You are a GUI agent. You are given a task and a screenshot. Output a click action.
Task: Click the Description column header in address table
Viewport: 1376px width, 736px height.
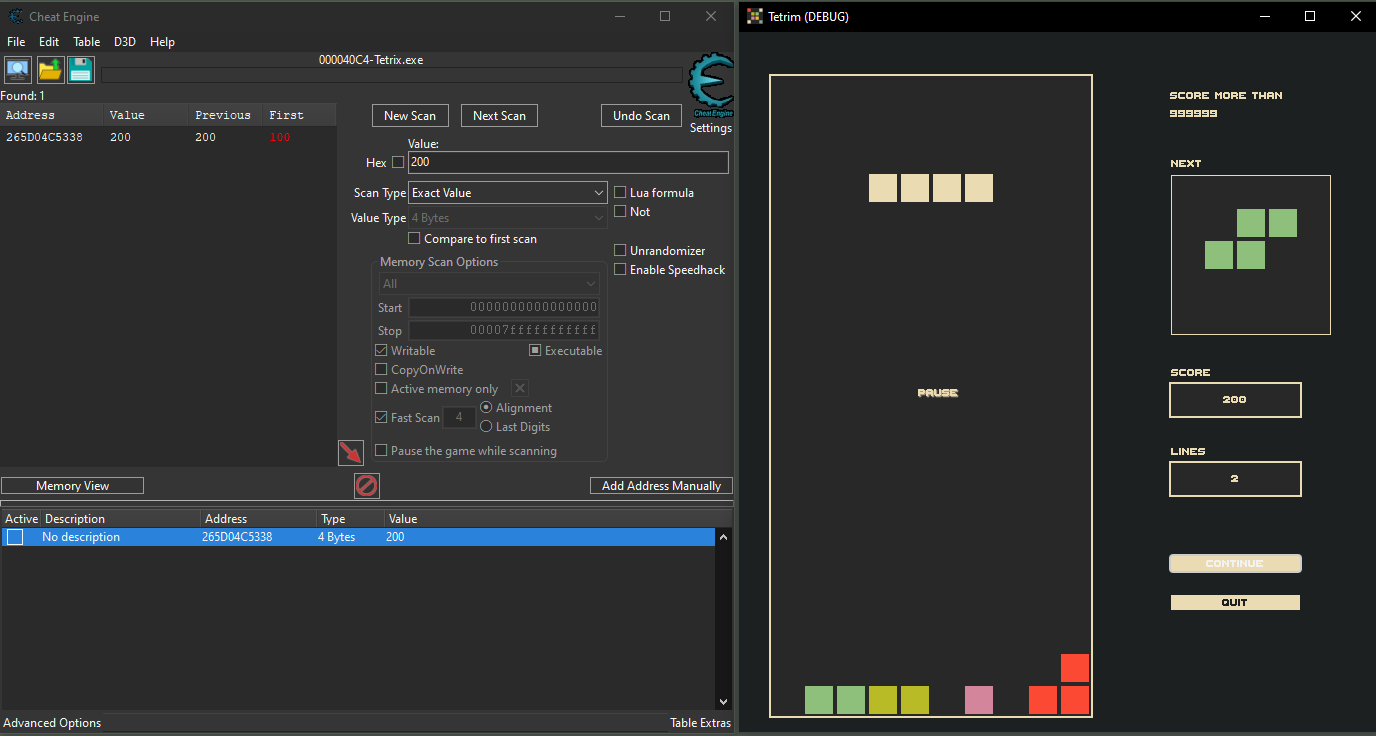[120, 519]
